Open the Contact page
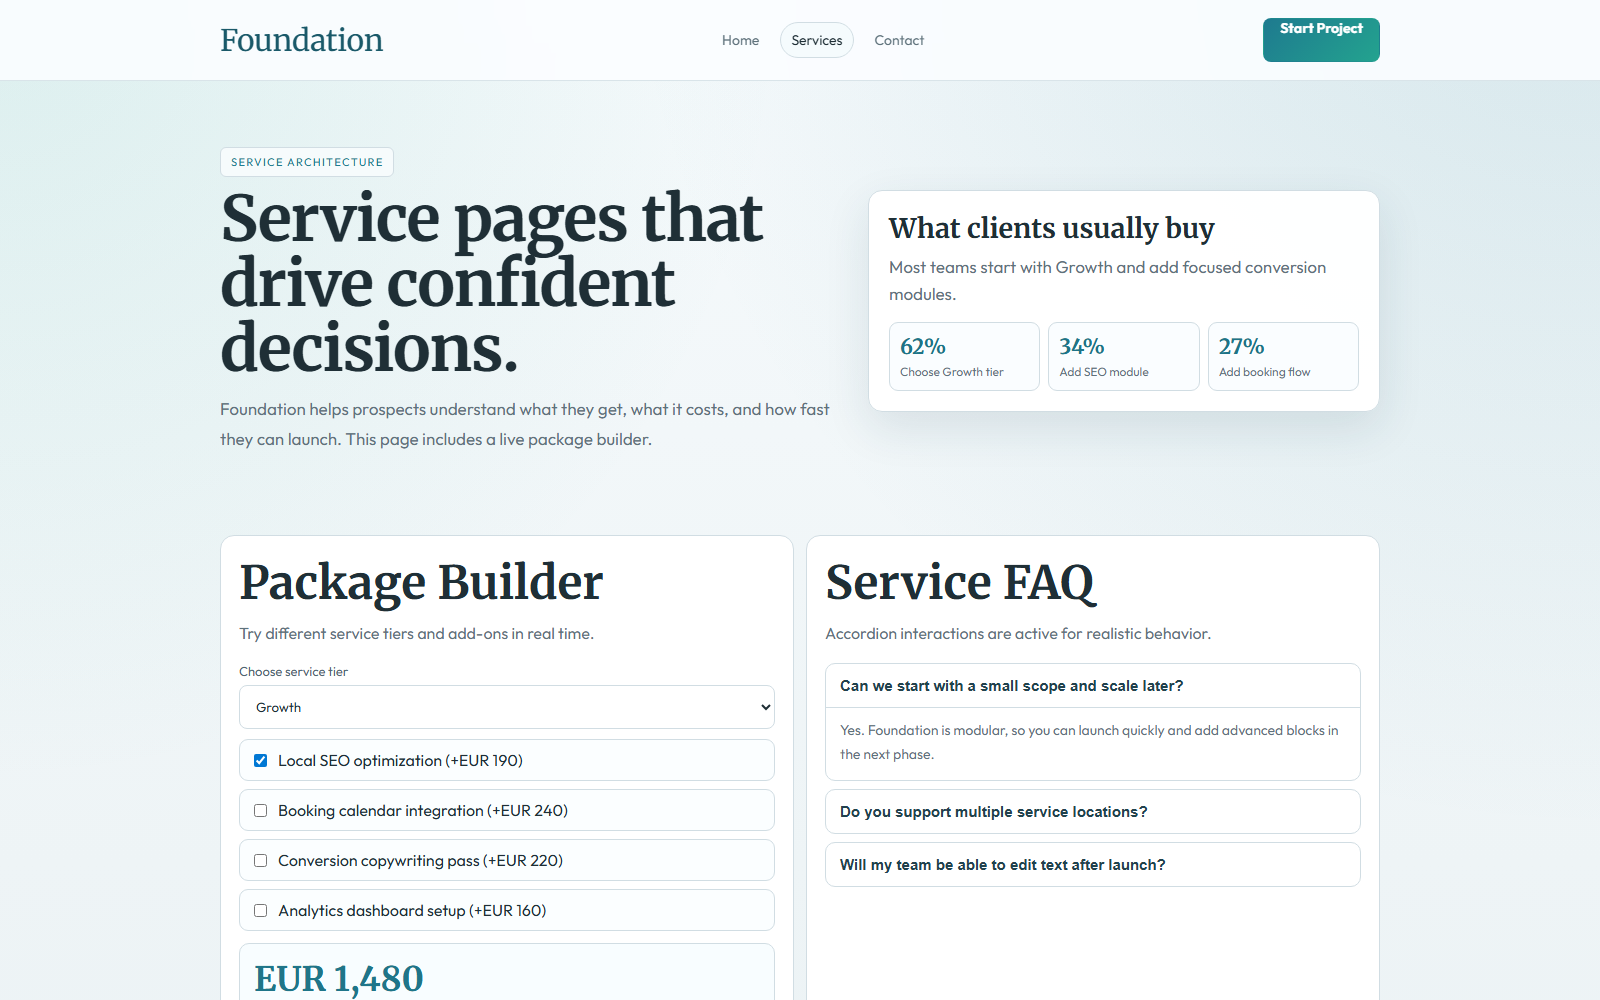 (898, 40)
